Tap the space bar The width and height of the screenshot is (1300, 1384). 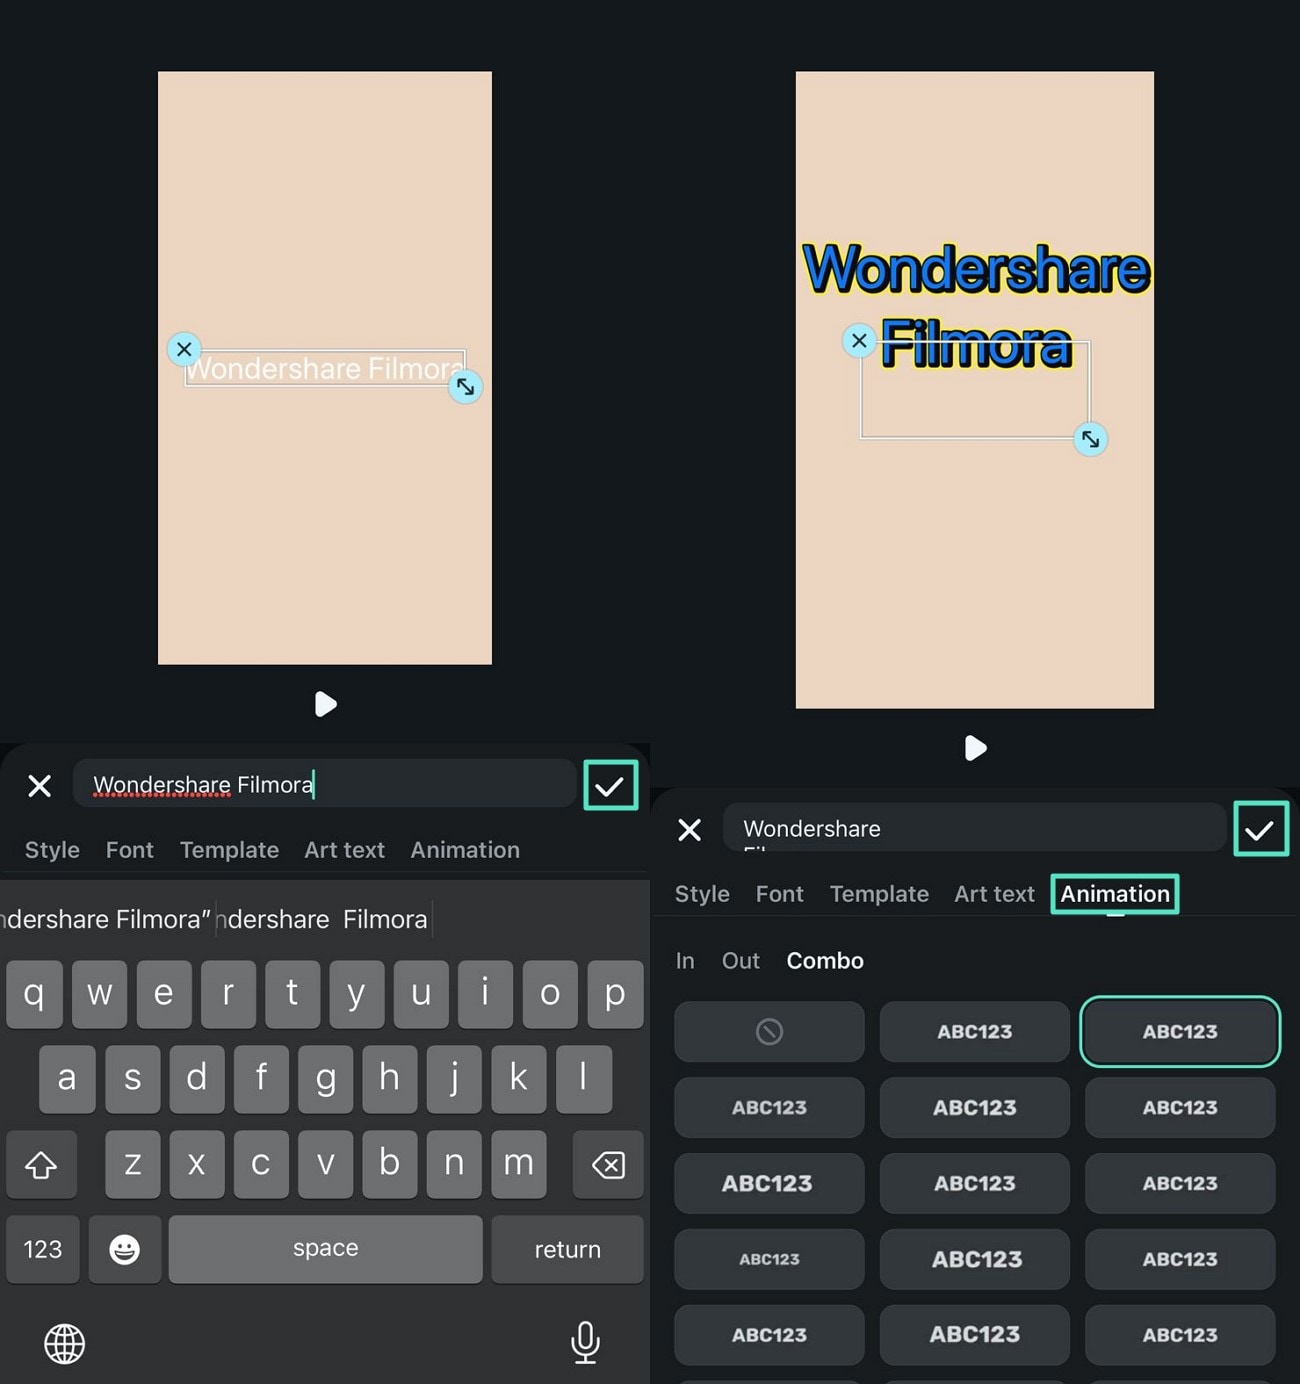point(325,1249)
